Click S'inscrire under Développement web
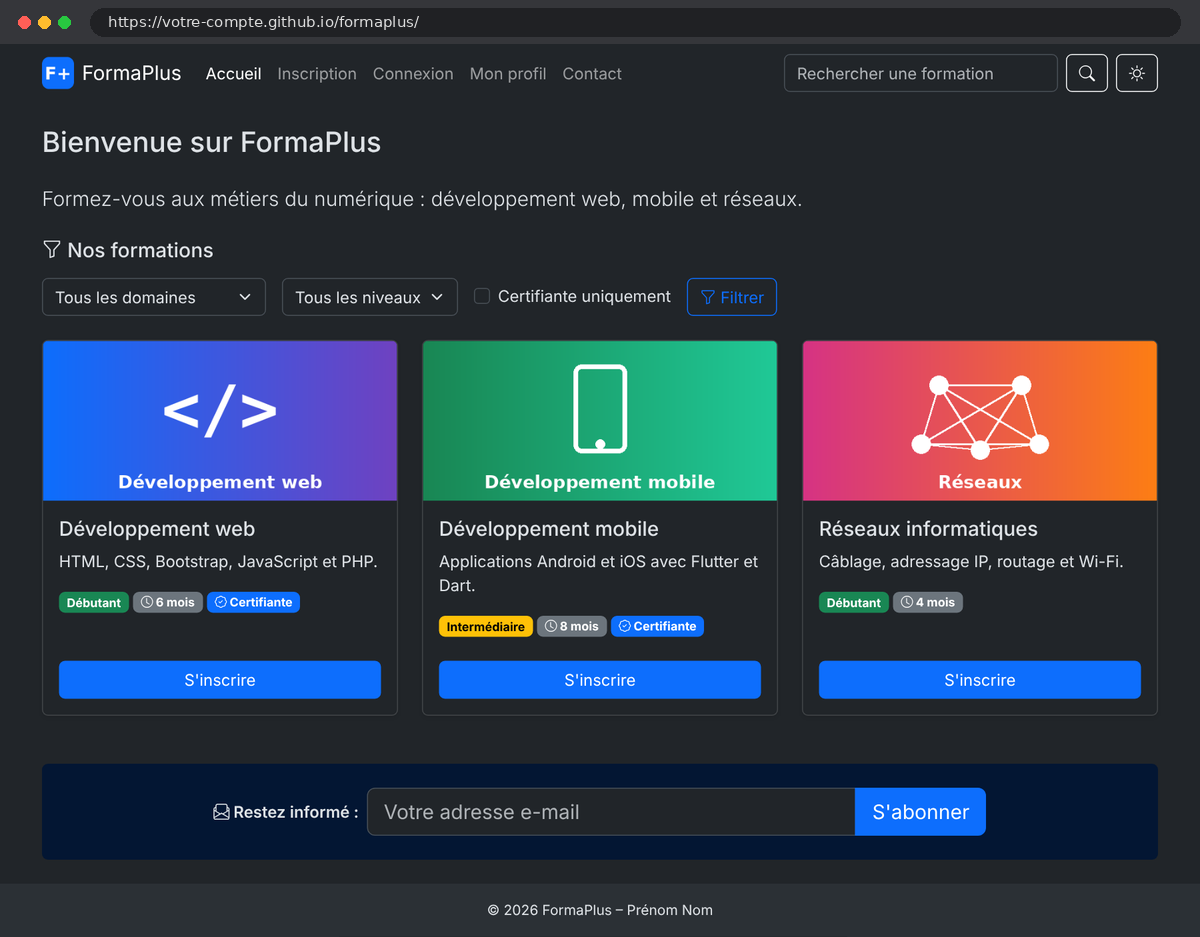Screen dimensions: 1200x937 (x=220, y=680)
